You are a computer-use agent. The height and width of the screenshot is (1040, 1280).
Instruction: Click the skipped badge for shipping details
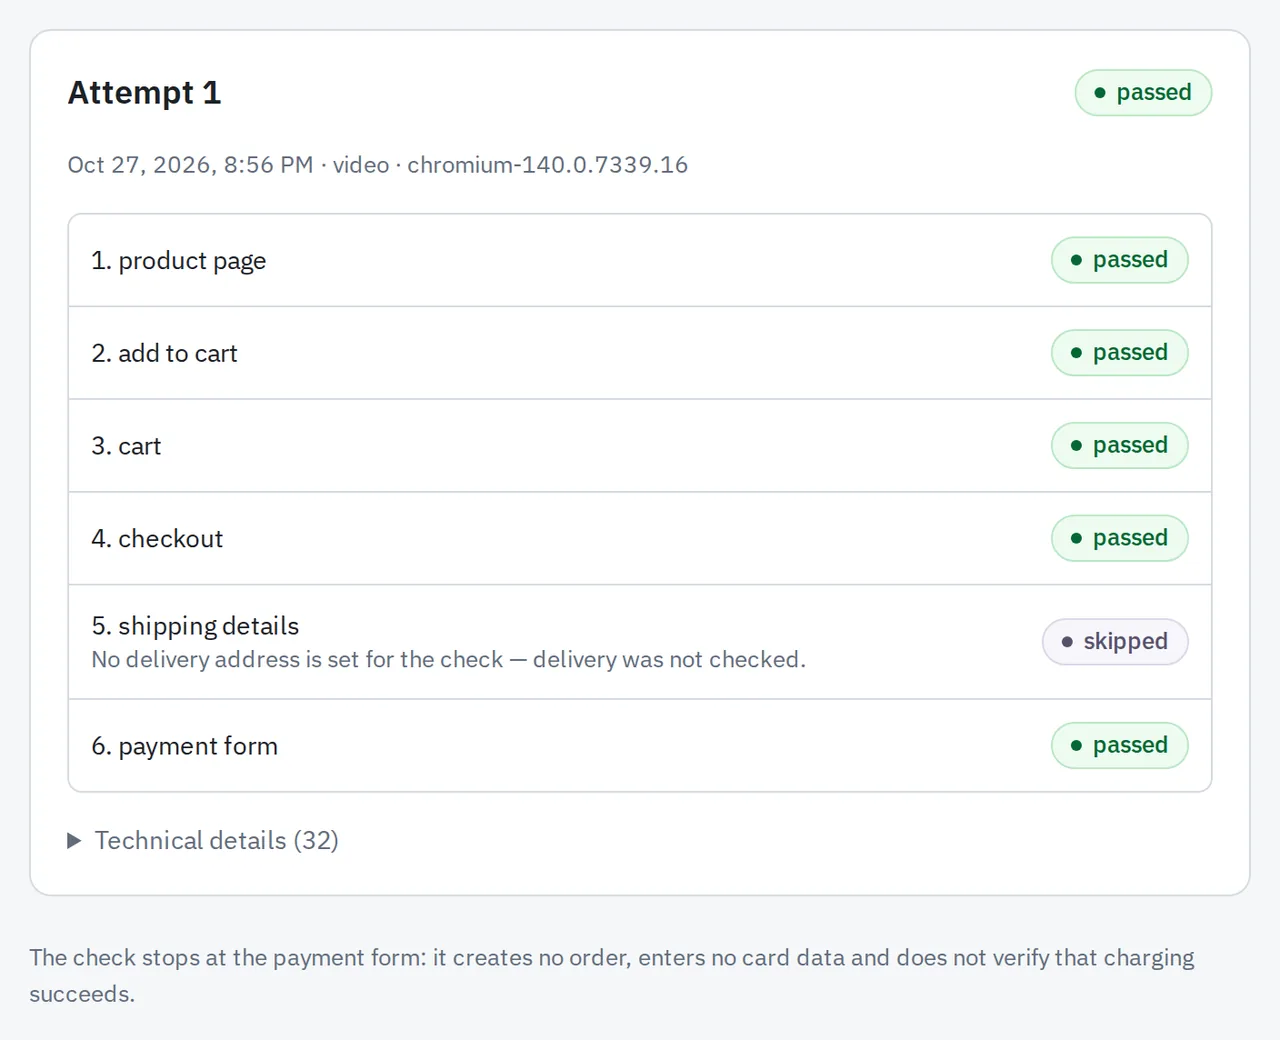pyautogui.click(x=1115, y=642)
